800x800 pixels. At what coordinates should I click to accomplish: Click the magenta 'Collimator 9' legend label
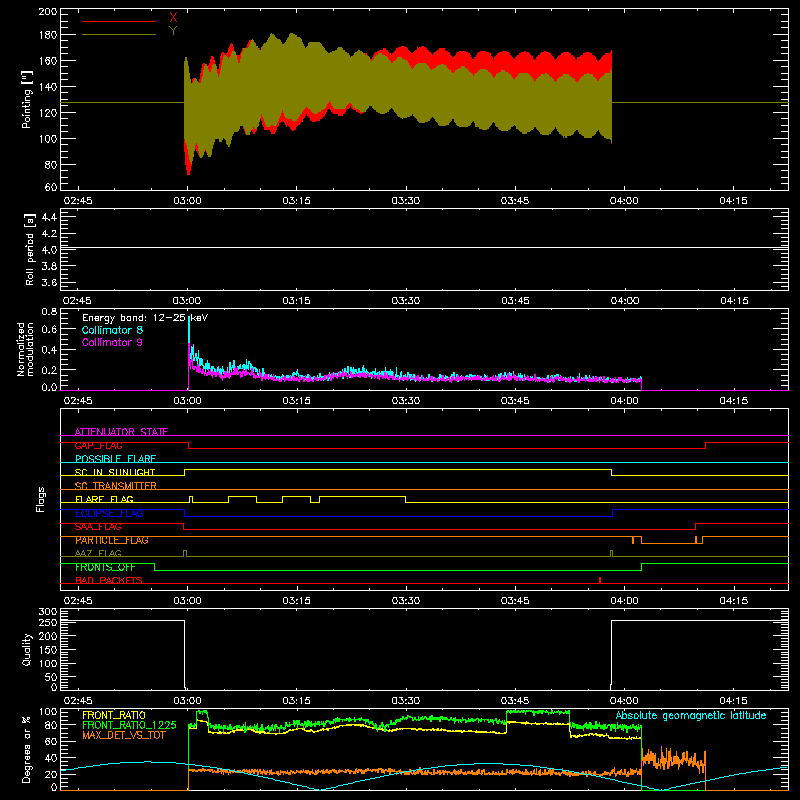point(112,342)
